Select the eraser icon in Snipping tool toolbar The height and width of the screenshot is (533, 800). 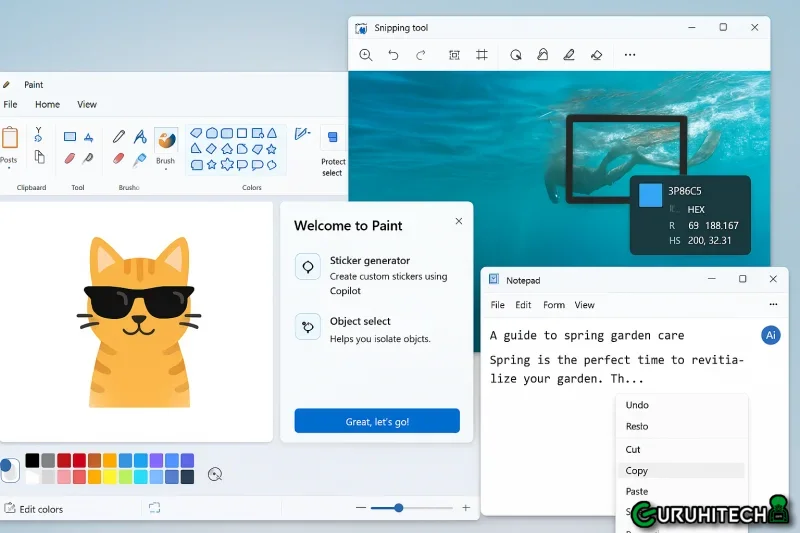point(596,55)
